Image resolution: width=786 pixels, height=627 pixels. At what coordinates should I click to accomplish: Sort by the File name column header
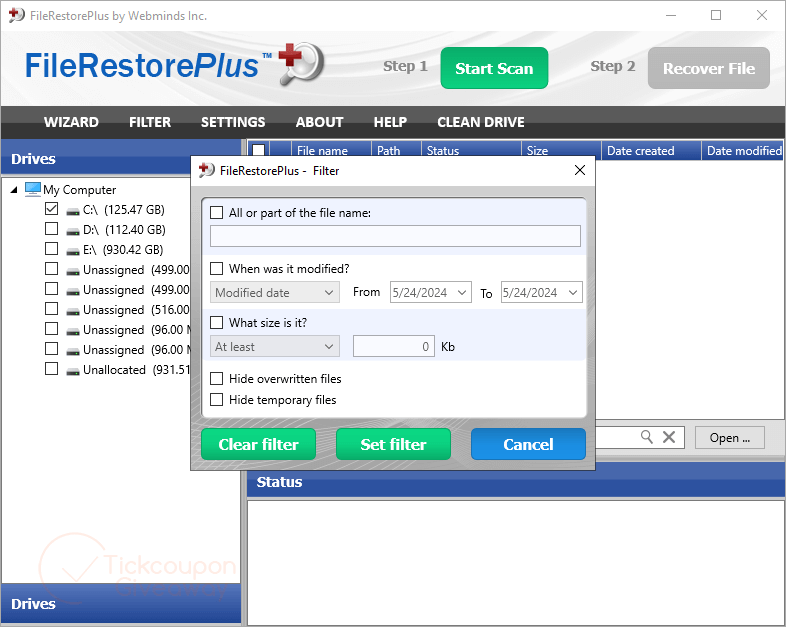331,150
